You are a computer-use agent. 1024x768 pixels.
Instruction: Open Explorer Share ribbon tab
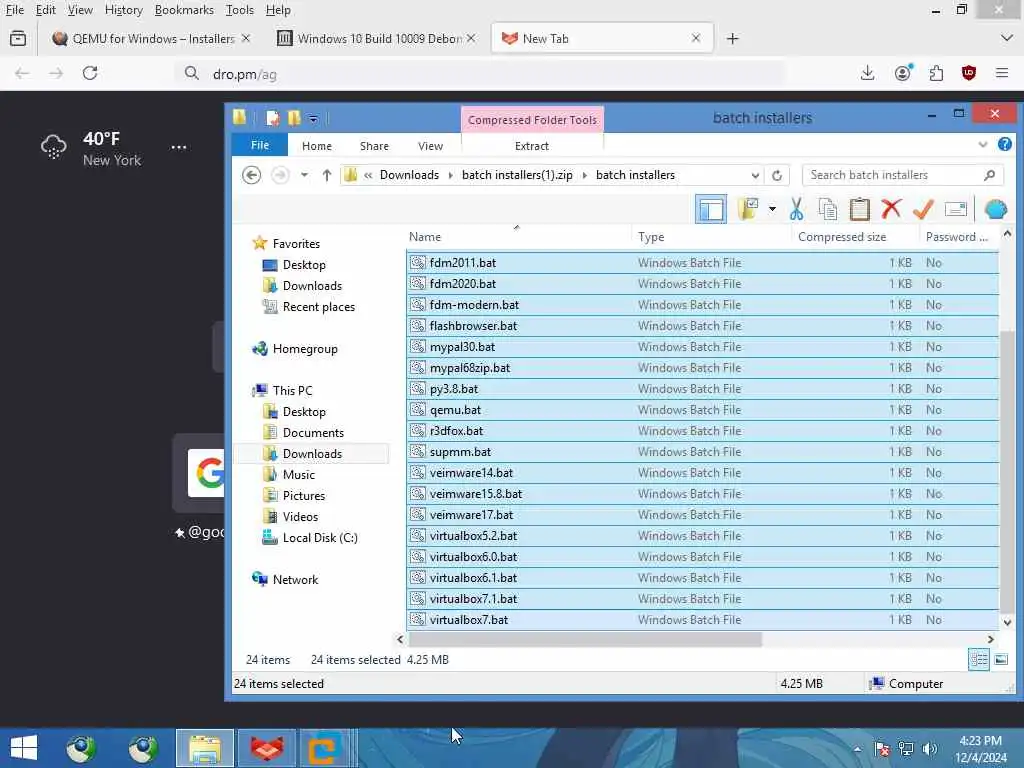(374, 146)
